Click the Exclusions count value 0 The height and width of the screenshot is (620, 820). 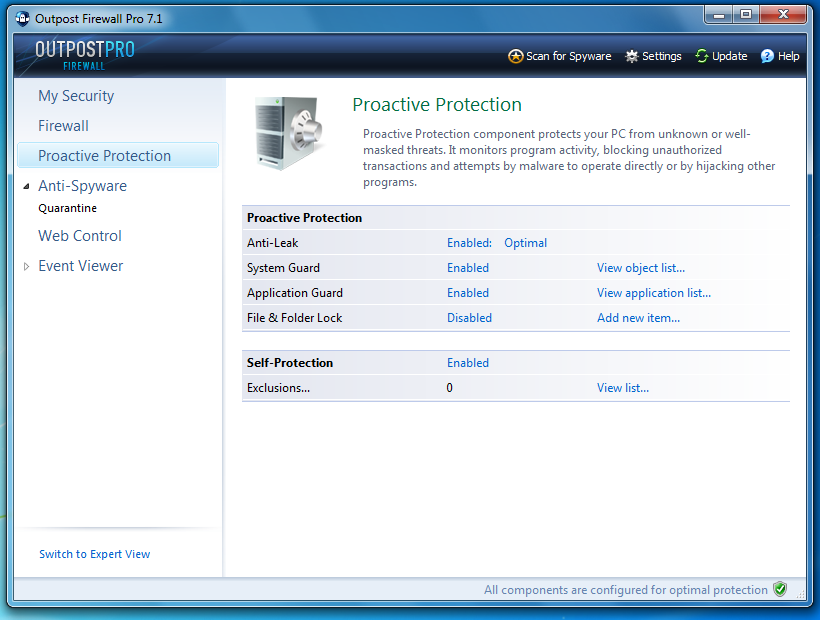pyautogui.click(x=449, y=388)
